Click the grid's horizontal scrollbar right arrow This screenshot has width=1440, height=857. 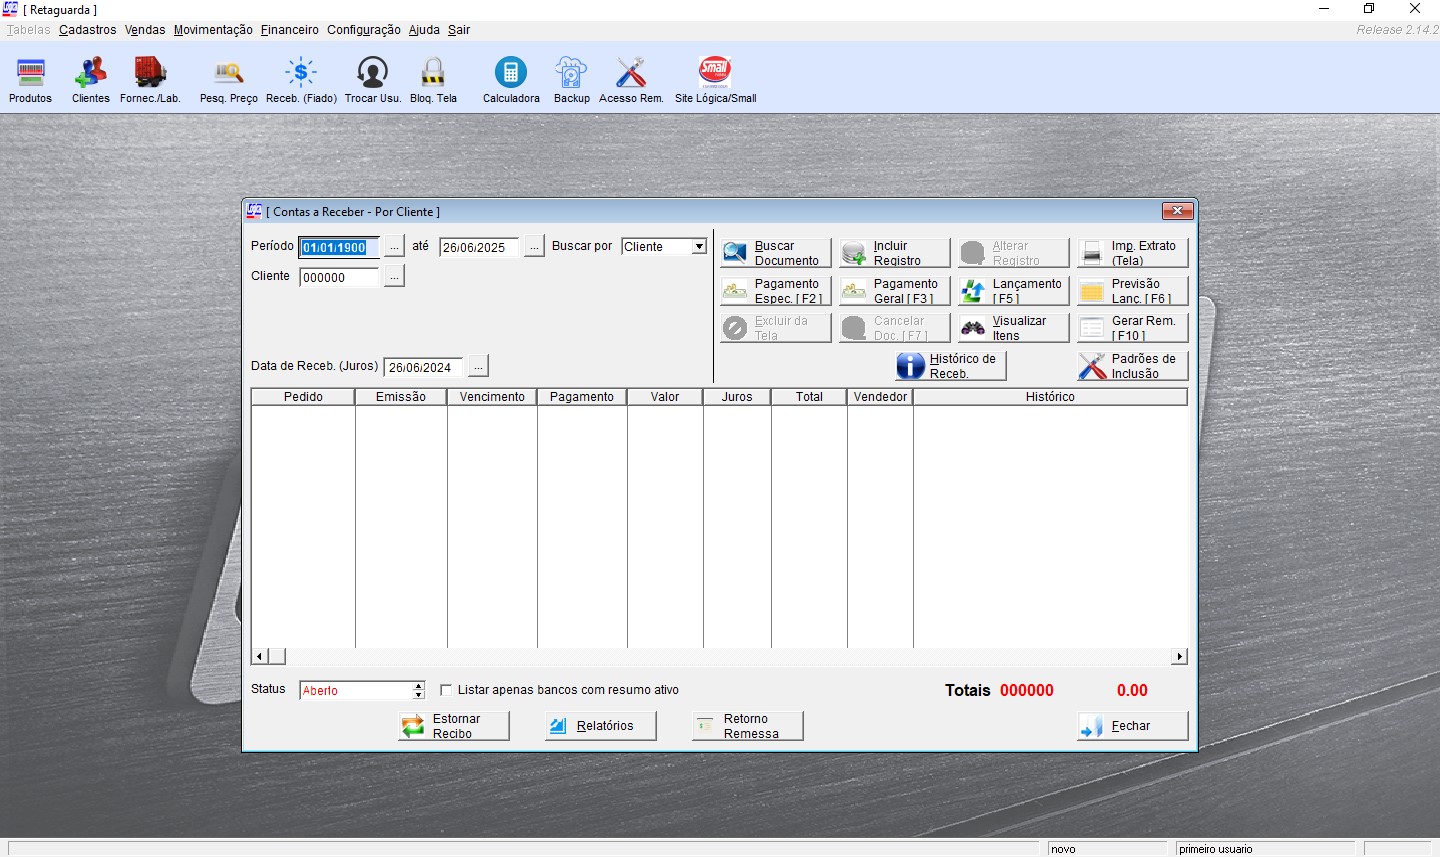tap(1179, 656)
